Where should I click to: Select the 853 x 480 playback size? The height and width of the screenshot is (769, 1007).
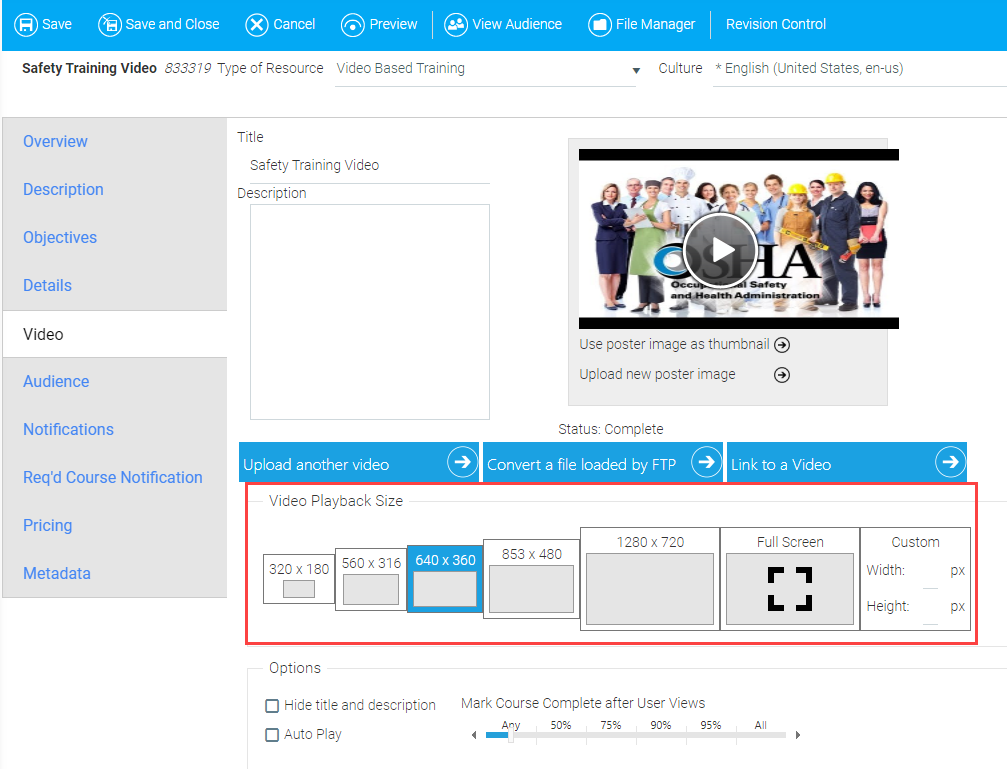coord(531,588)
